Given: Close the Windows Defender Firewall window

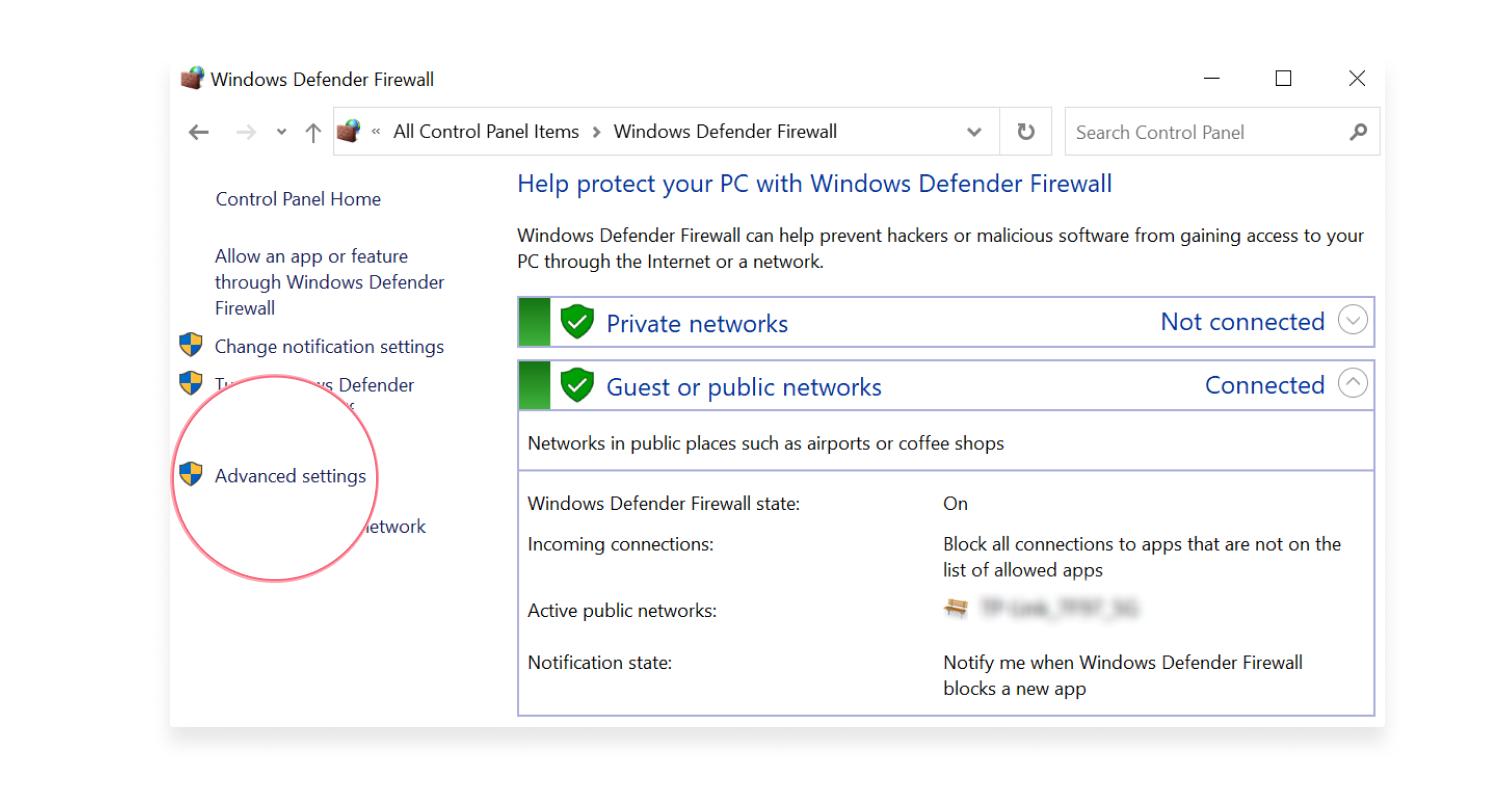Looking at the screenshot, I should 1357,78.
